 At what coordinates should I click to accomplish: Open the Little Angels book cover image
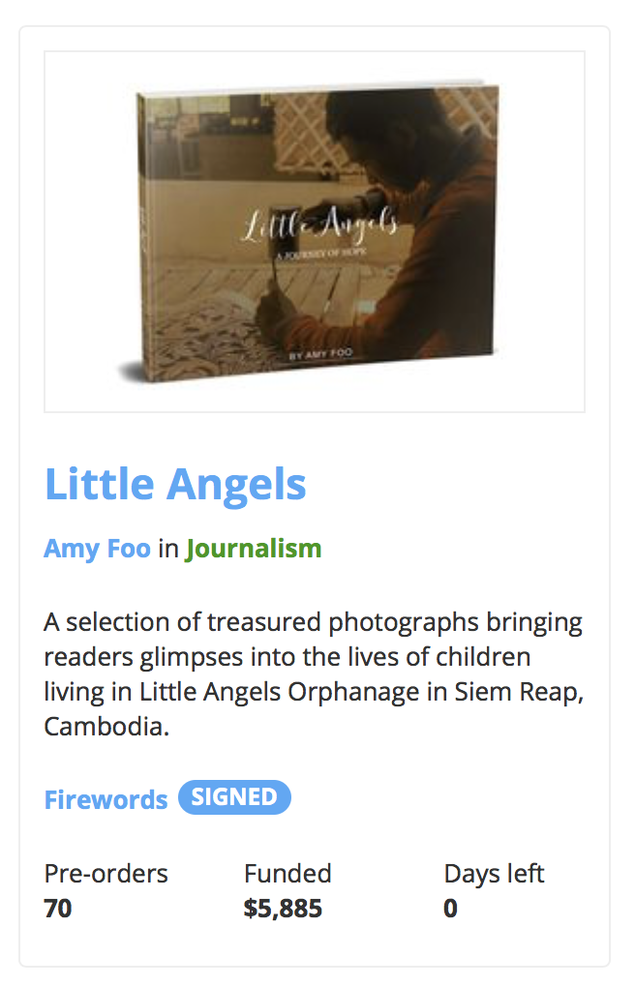(314, 232)
